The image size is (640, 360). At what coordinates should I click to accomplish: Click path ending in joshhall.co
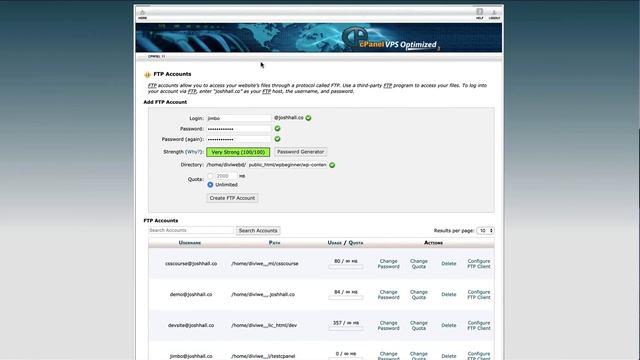pyautogui.click(x=263, y=294)
